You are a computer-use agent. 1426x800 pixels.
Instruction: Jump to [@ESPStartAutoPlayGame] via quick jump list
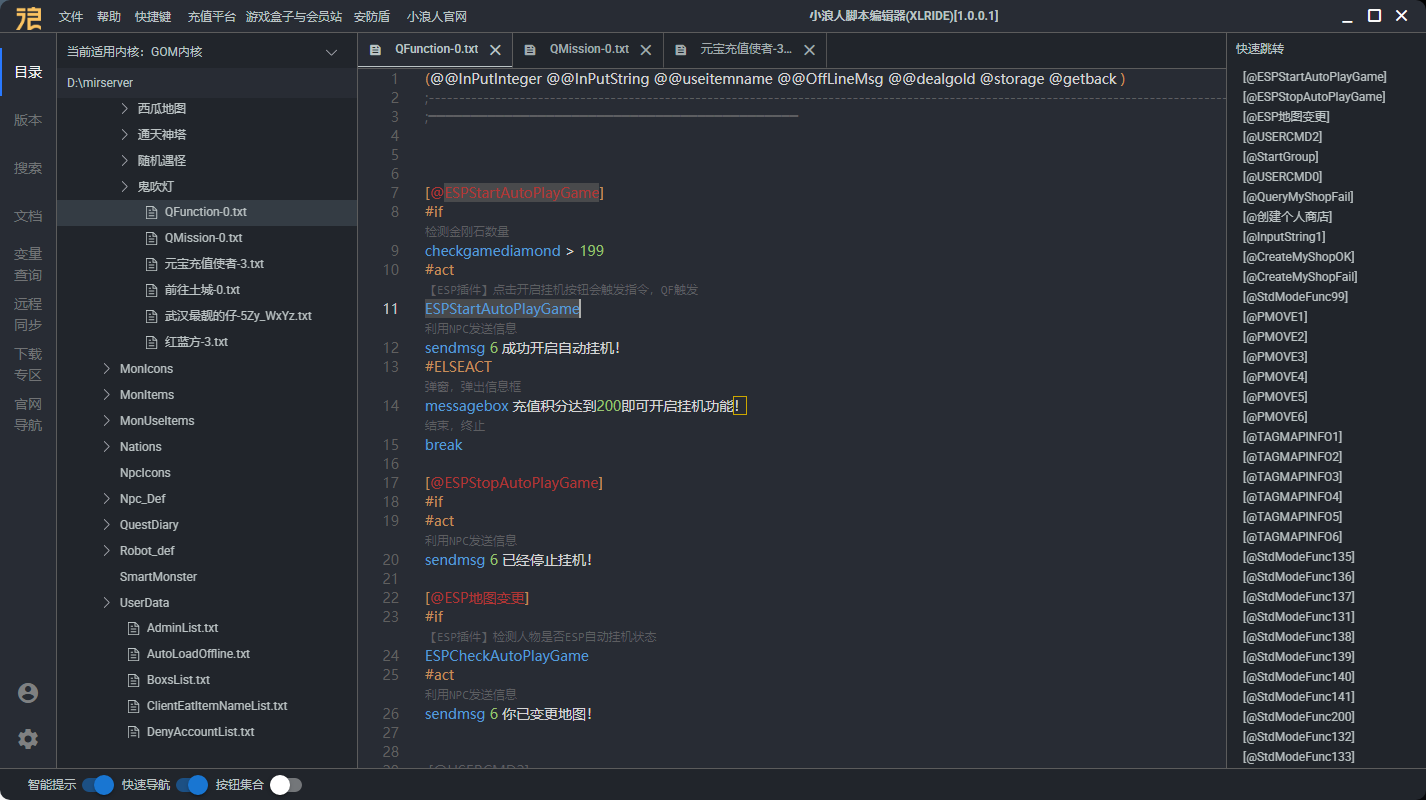pos(1316,76)
